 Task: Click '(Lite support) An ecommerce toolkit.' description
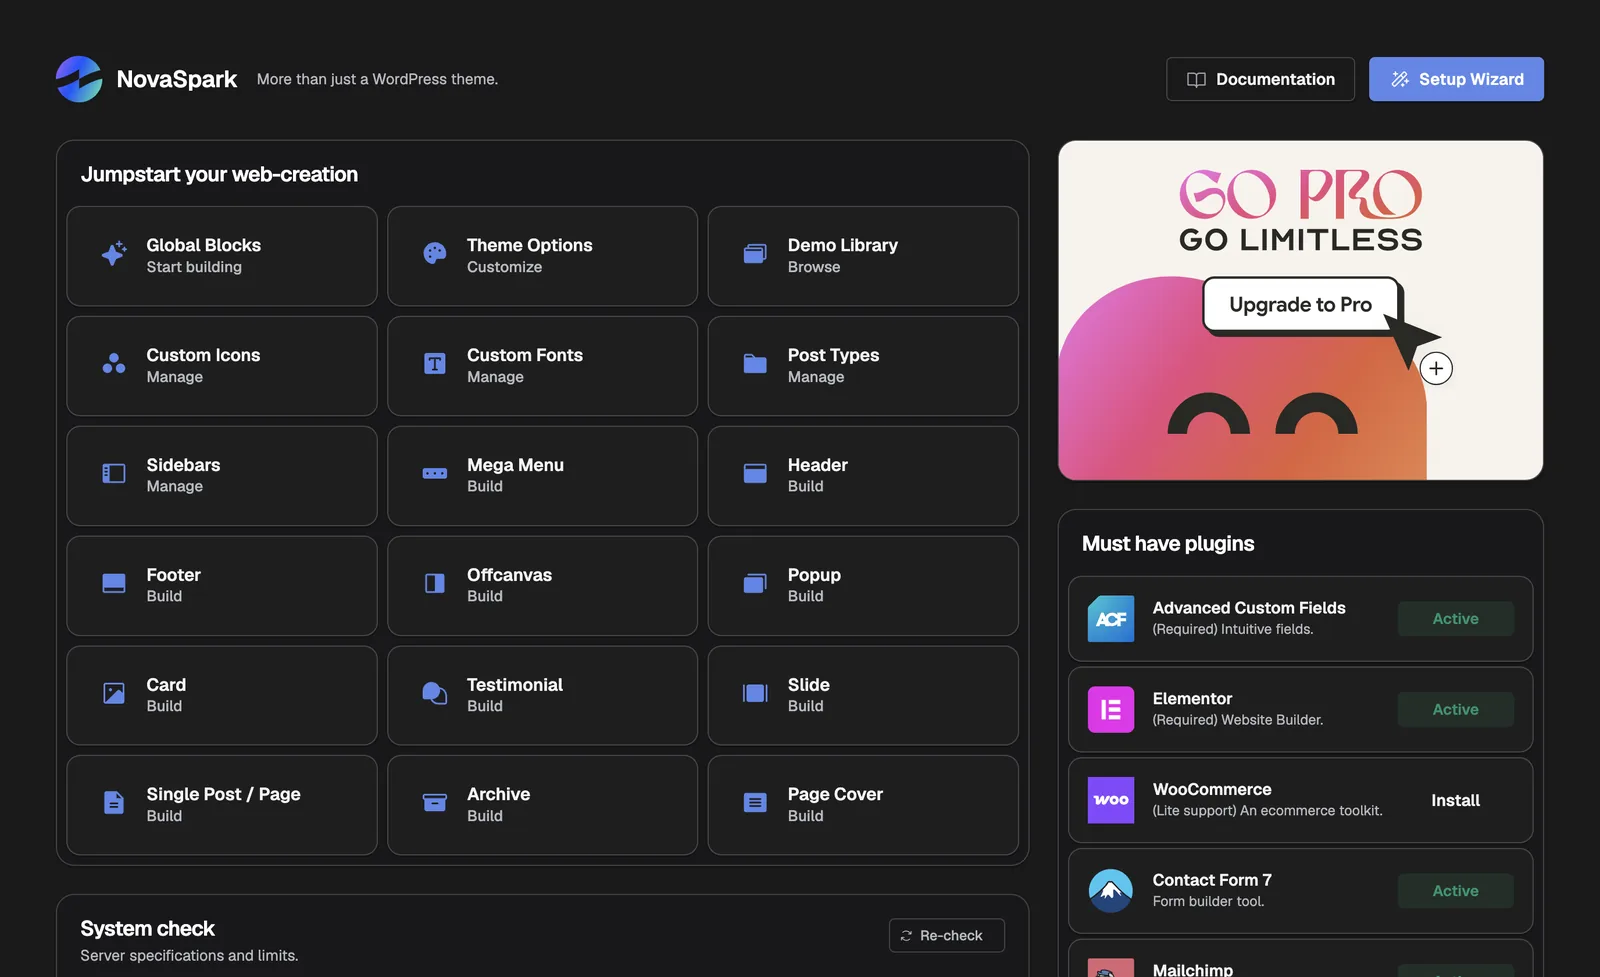coord(1268,811)
